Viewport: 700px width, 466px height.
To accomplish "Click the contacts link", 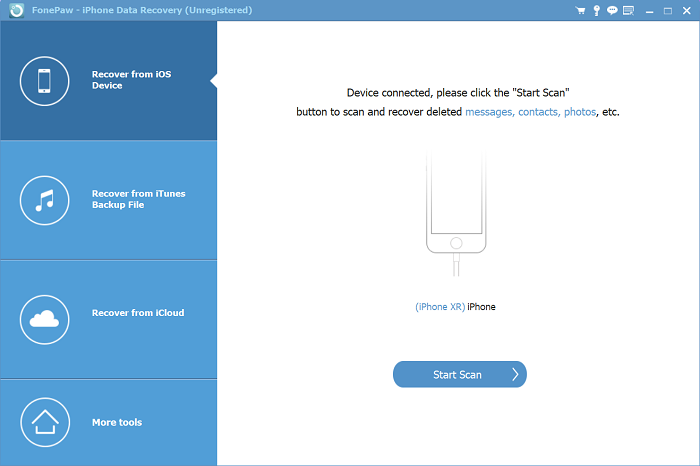I will click(x=539, y=112).
